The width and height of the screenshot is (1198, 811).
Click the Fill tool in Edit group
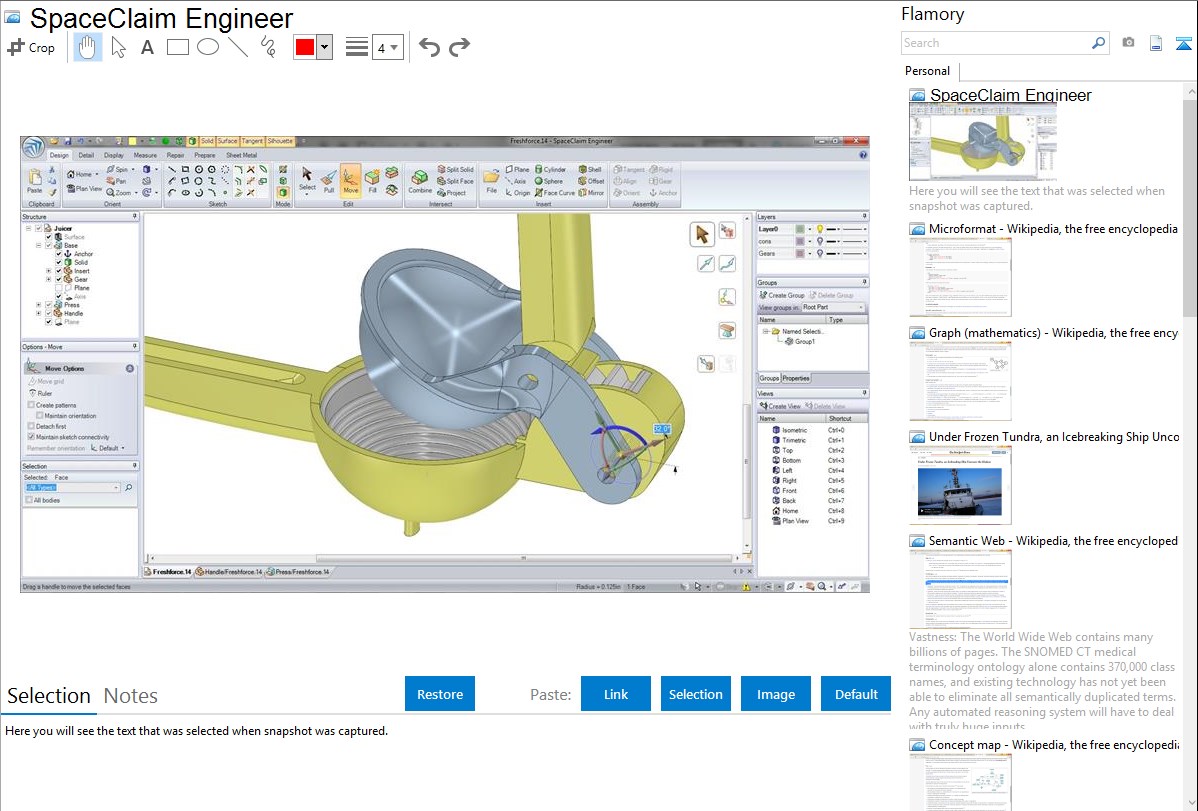tap(373, 180)
